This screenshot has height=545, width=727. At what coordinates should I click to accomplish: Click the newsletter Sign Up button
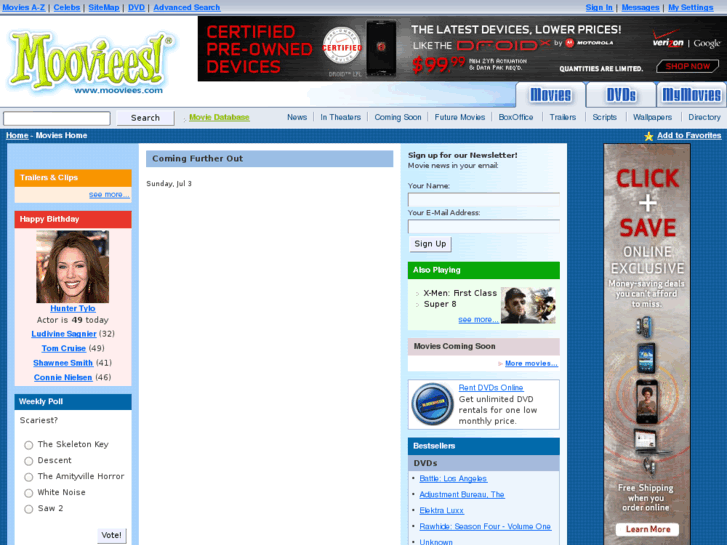430,244
